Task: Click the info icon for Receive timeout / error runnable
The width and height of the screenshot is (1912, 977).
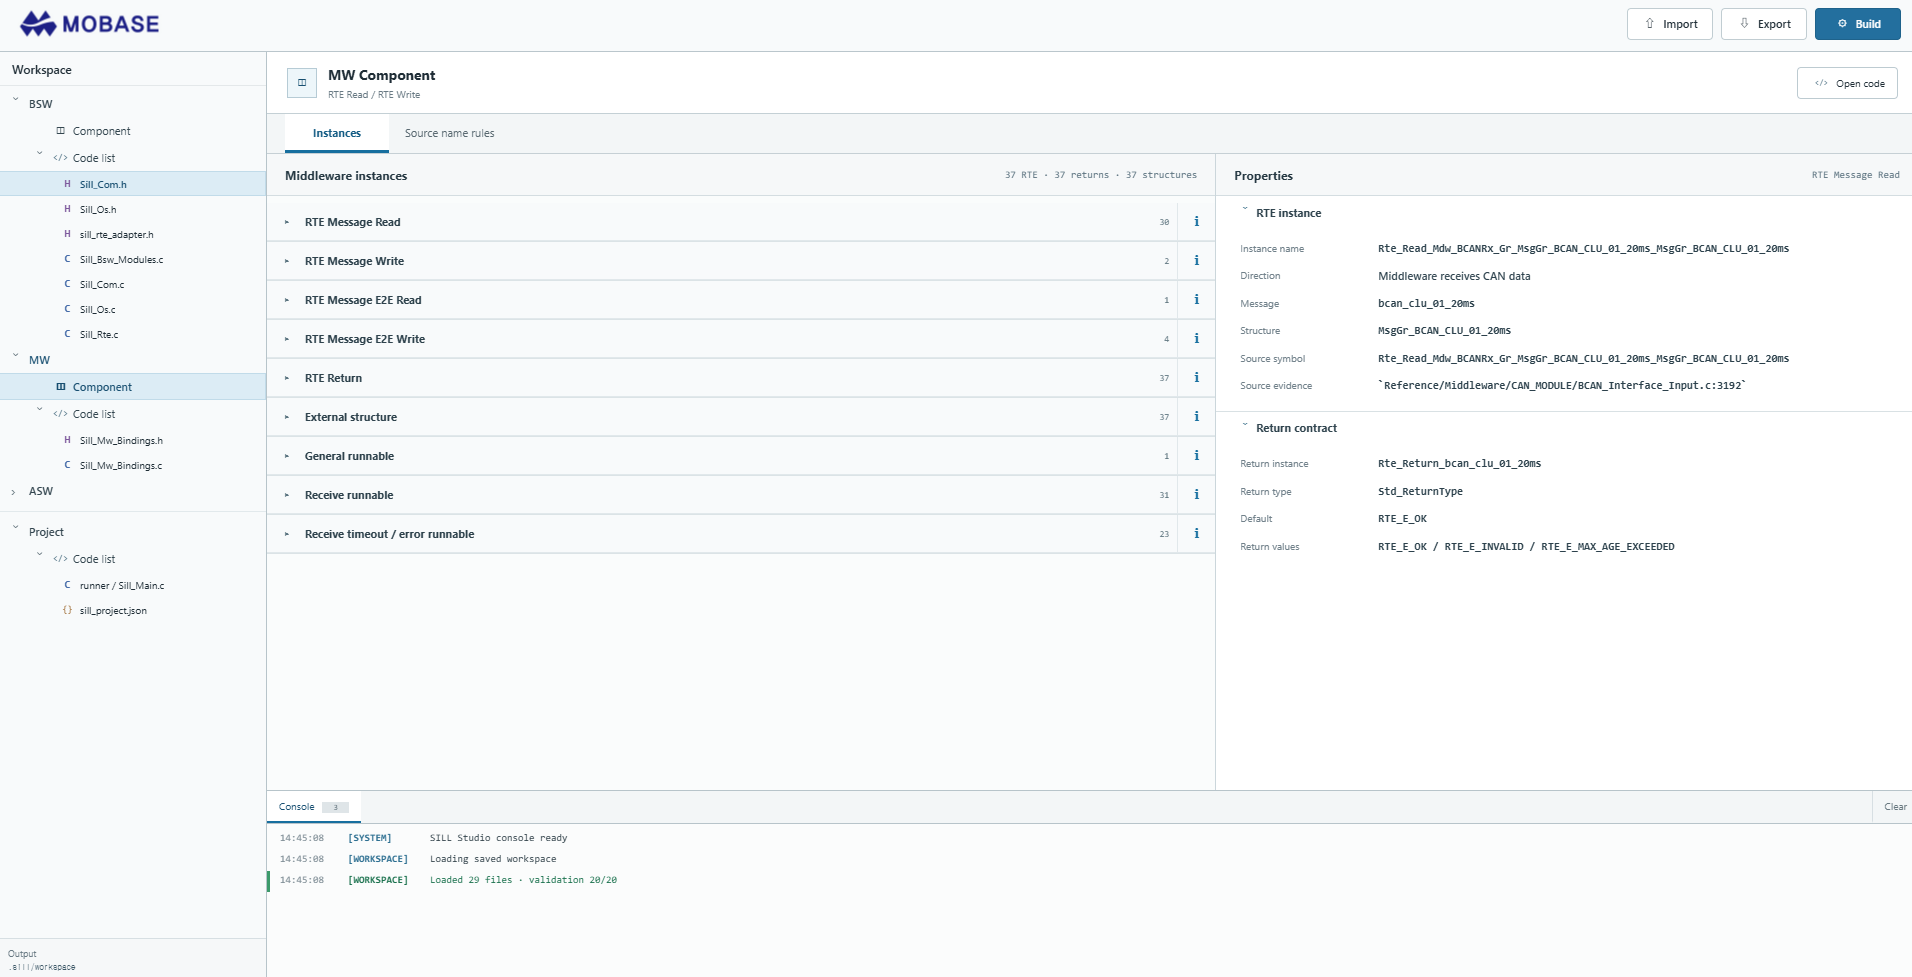Action: click(x=1196, y=534)
